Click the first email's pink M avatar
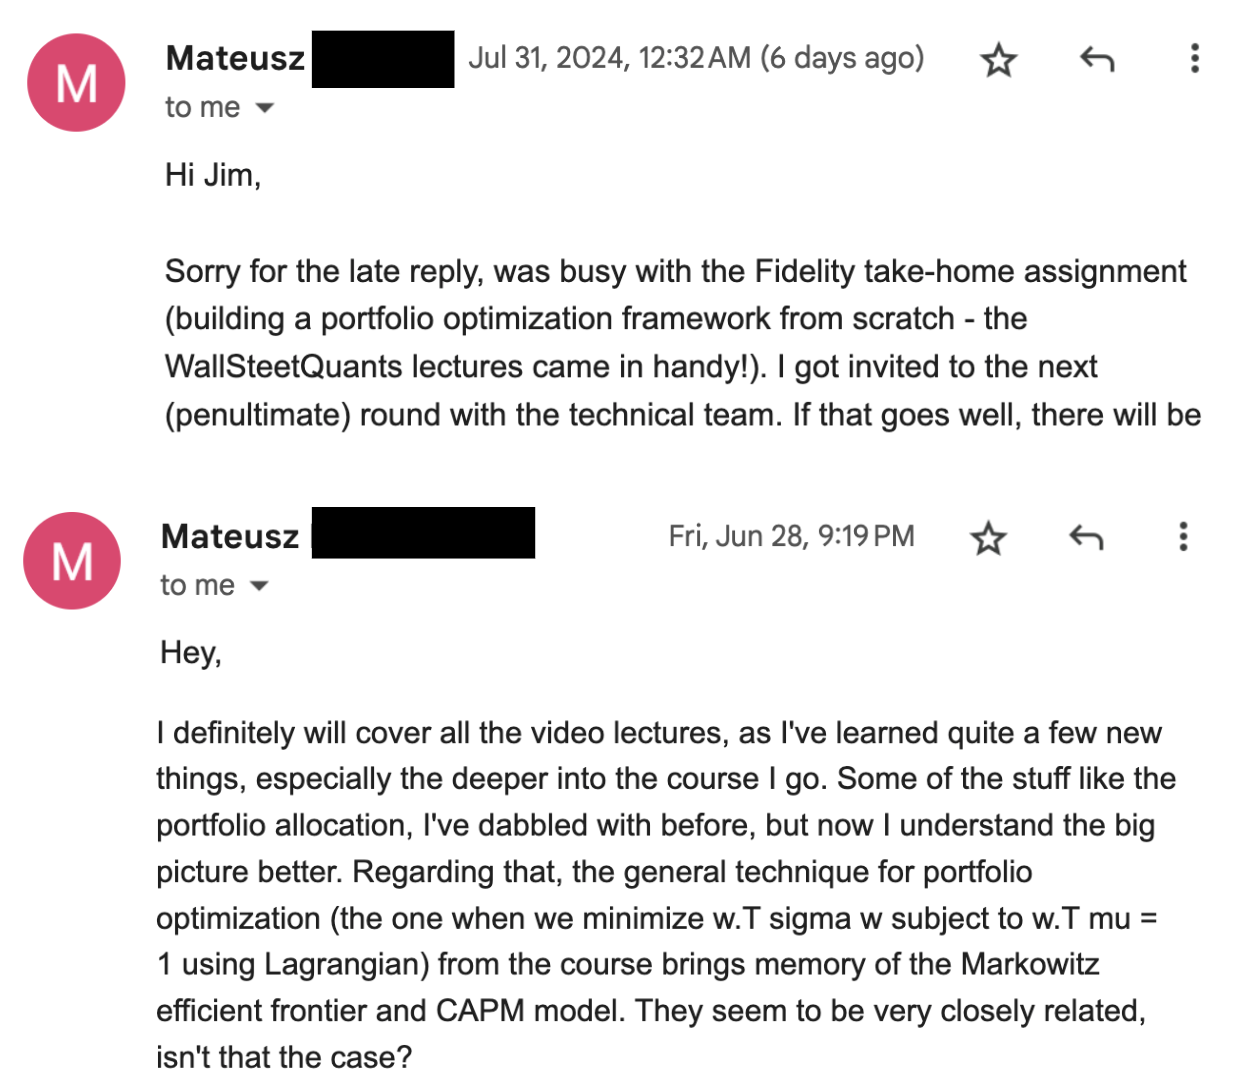1238x1088 pixels. [x=76, y=82]
